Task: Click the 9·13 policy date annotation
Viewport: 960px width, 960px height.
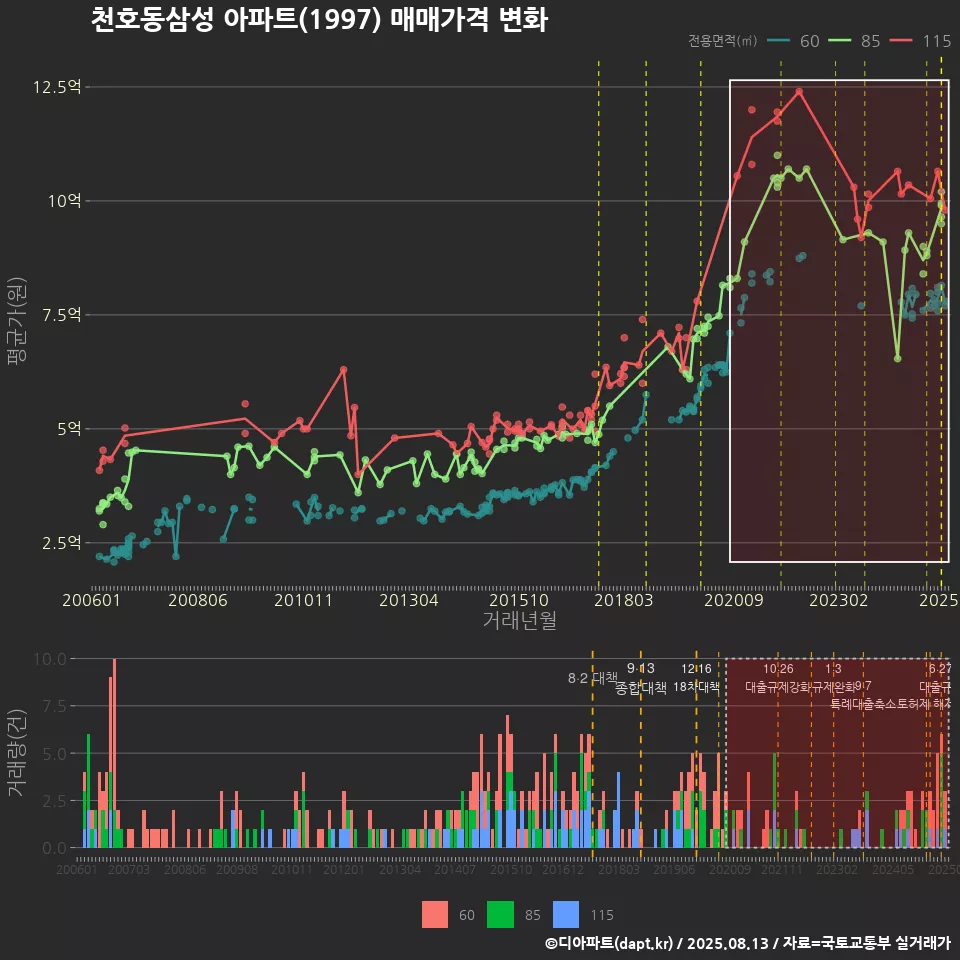Action: click(x=640, y=669)
